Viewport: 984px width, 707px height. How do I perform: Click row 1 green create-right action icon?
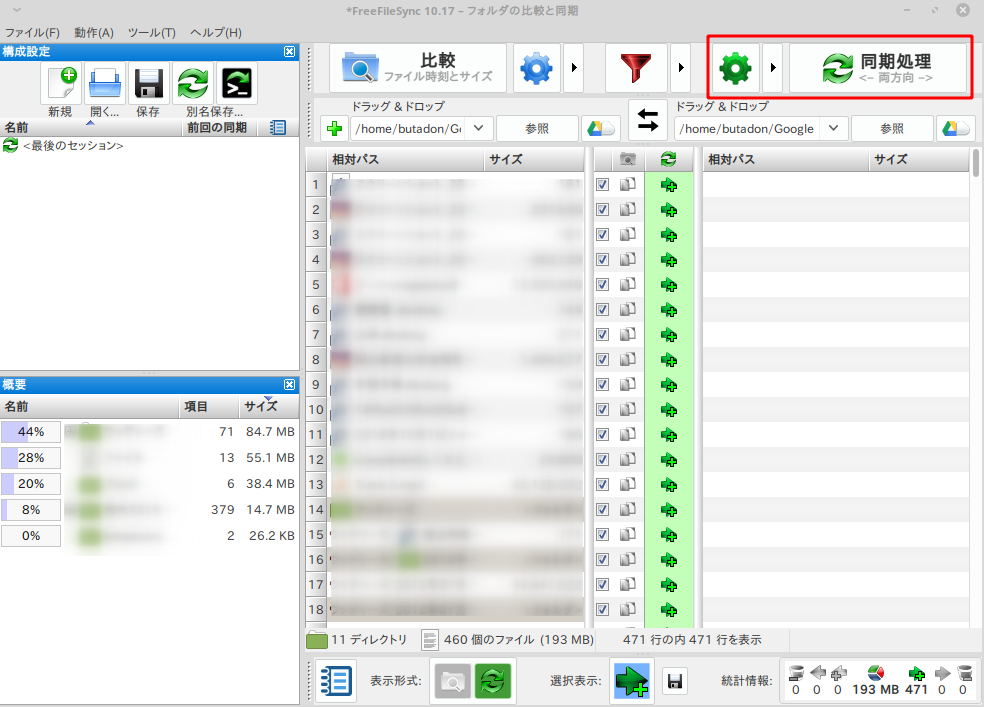tap(669, 185)
